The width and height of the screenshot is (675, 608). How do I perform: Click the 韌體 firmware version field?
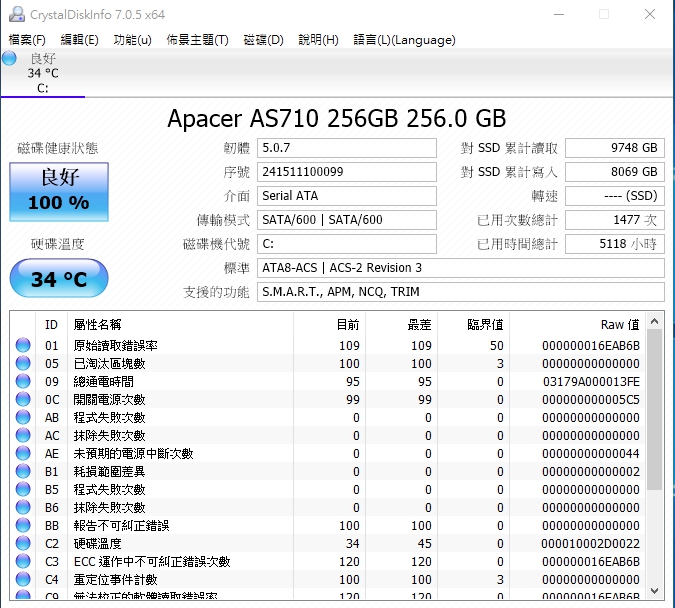pyautogui.click(x=346, y=148)
